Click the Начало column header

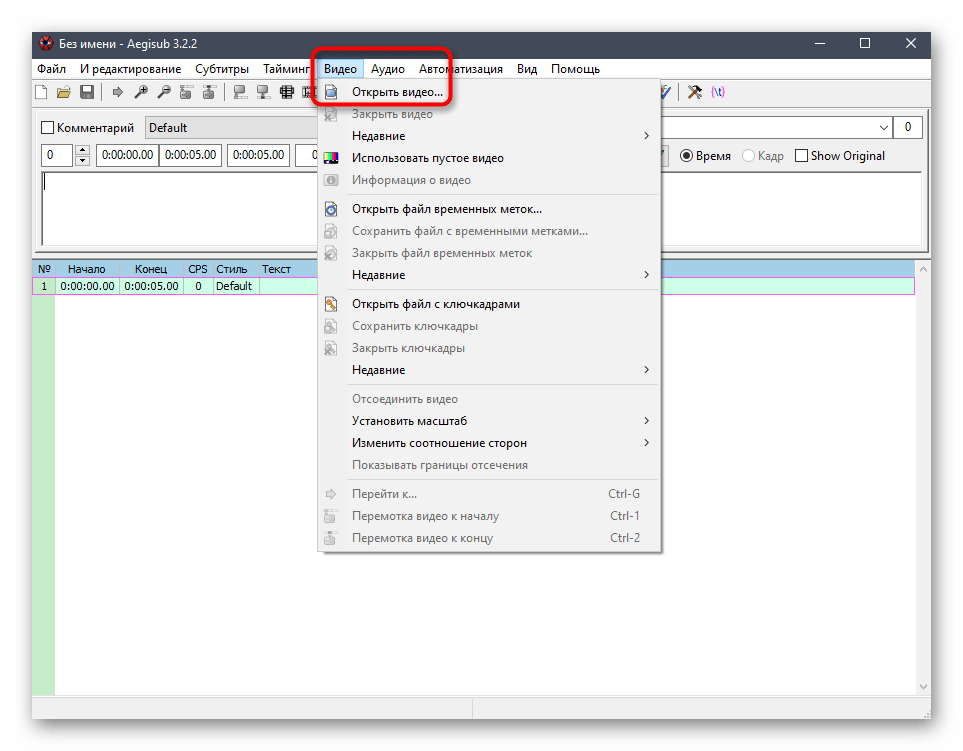pyautogui.click(x=87, y=269)
